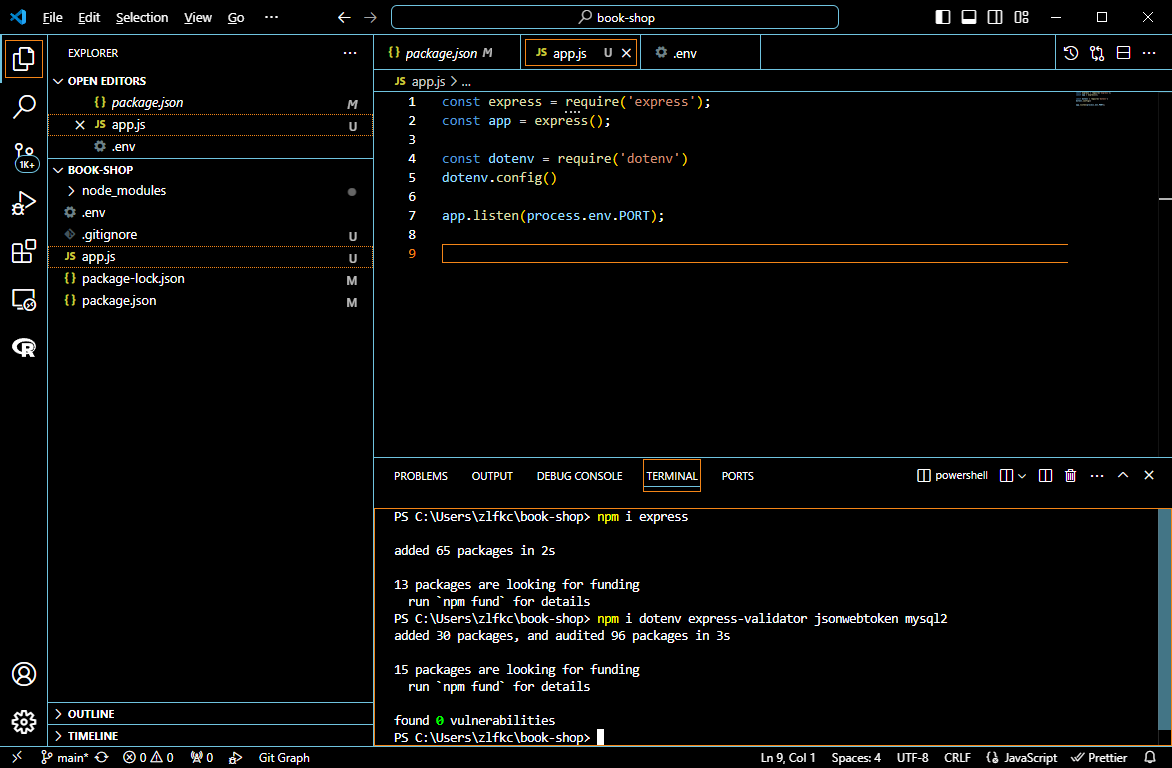Open the Manage settings gear

coord(24,722)
